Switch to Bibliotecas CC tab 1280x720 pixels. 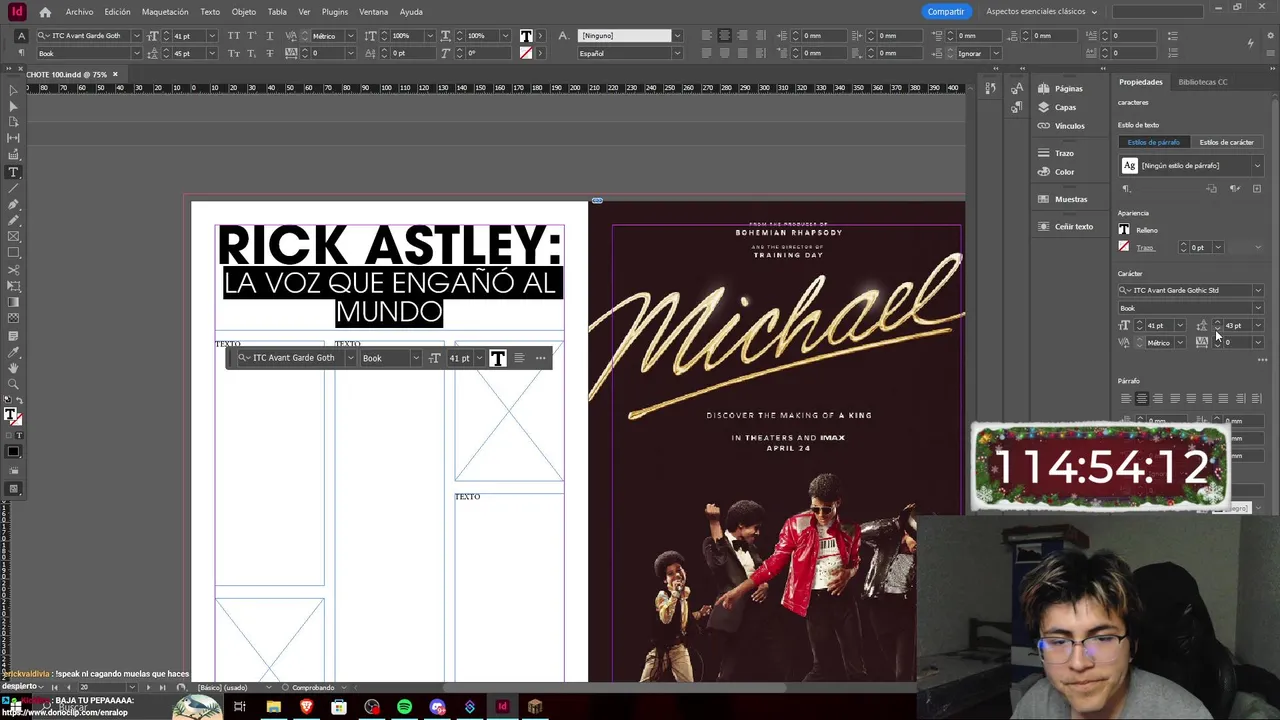pos(1203,82)
